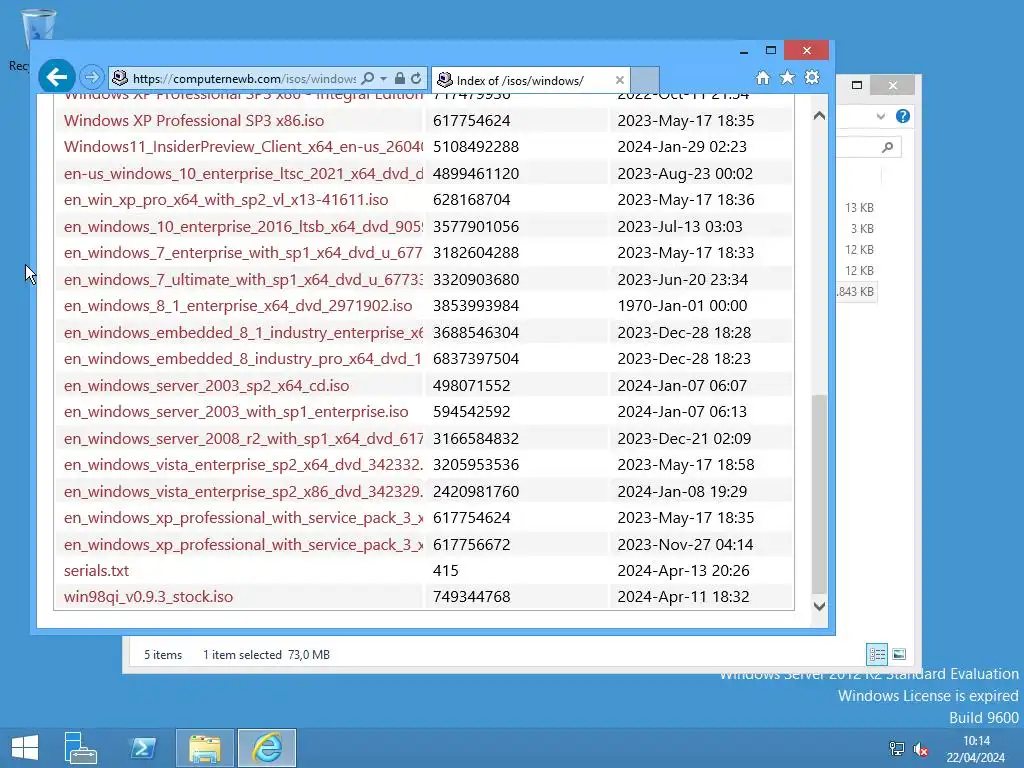The image size is (1024, 768).
Task: Open Server Manager from taskbar
Action: pyautogui.click(x=80, y=747)
